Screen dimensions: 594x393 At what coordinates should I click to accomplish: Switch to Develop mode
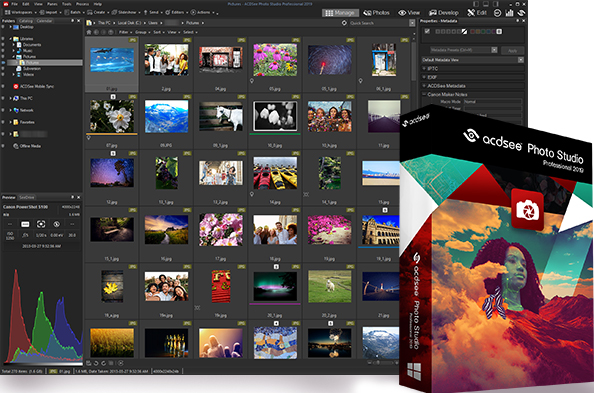[444, 13]
